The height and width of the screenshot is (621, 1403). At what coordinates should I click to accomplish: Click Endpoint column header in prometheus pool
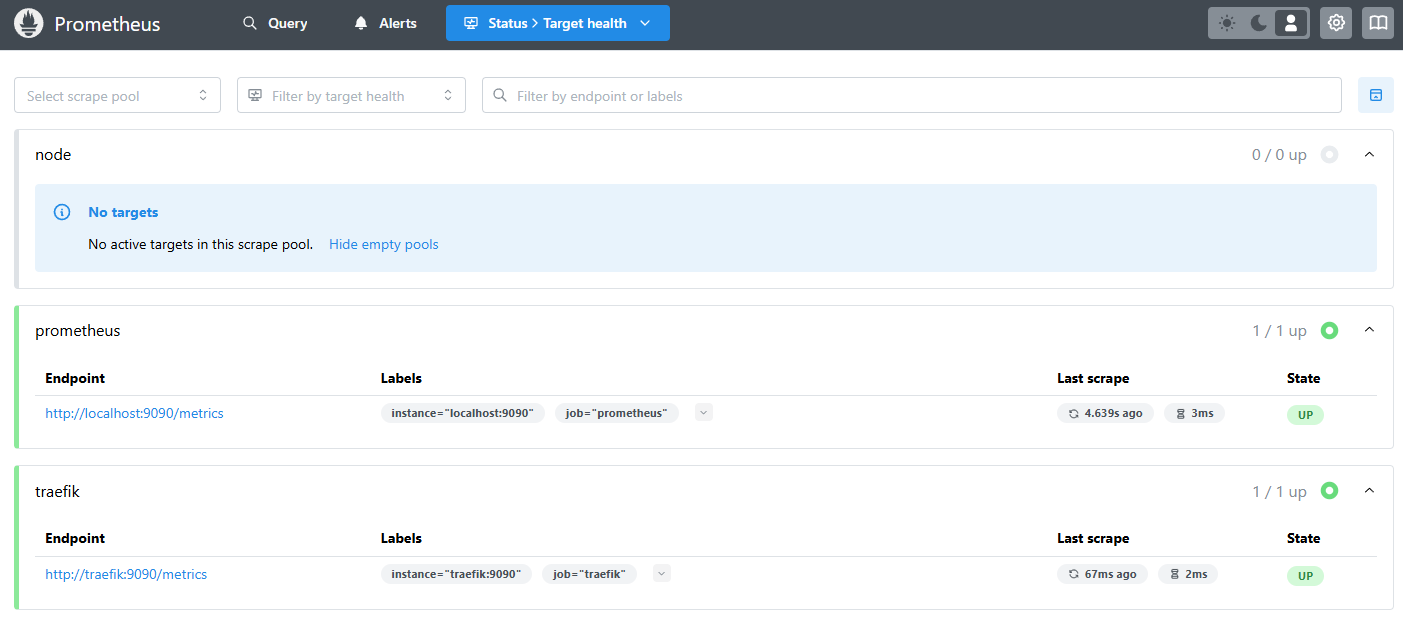tap(75, 378)
